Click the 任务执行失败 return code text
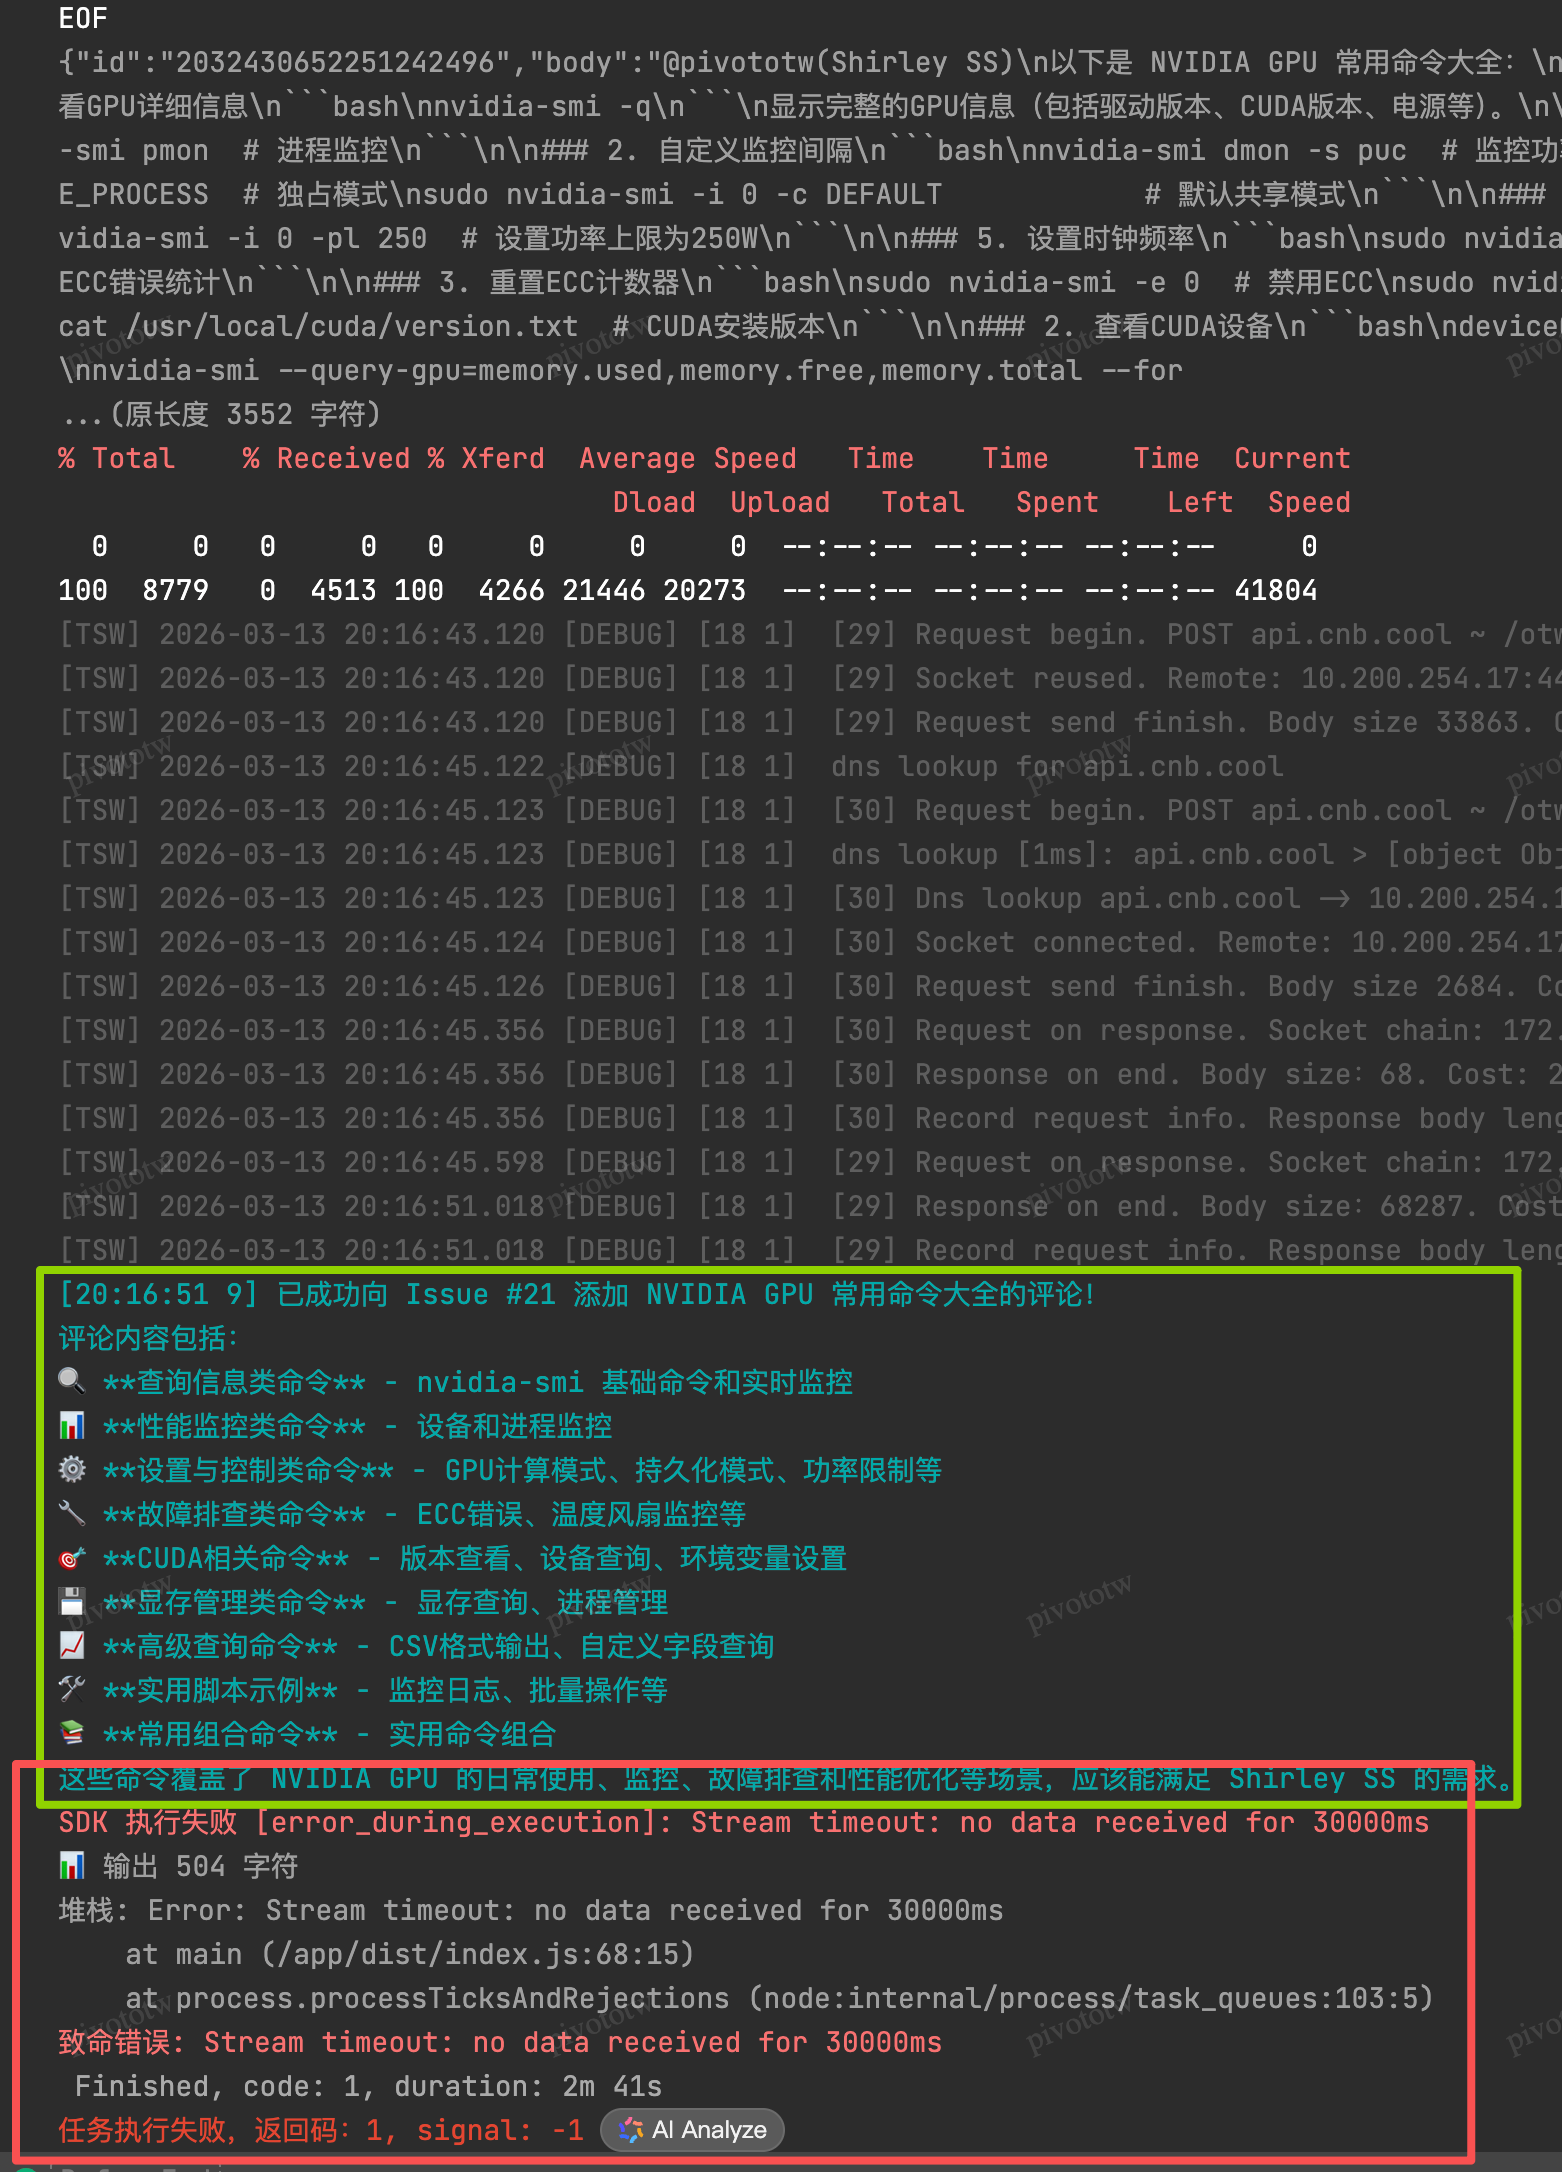1562x2172 pixels. point(320,2130)
